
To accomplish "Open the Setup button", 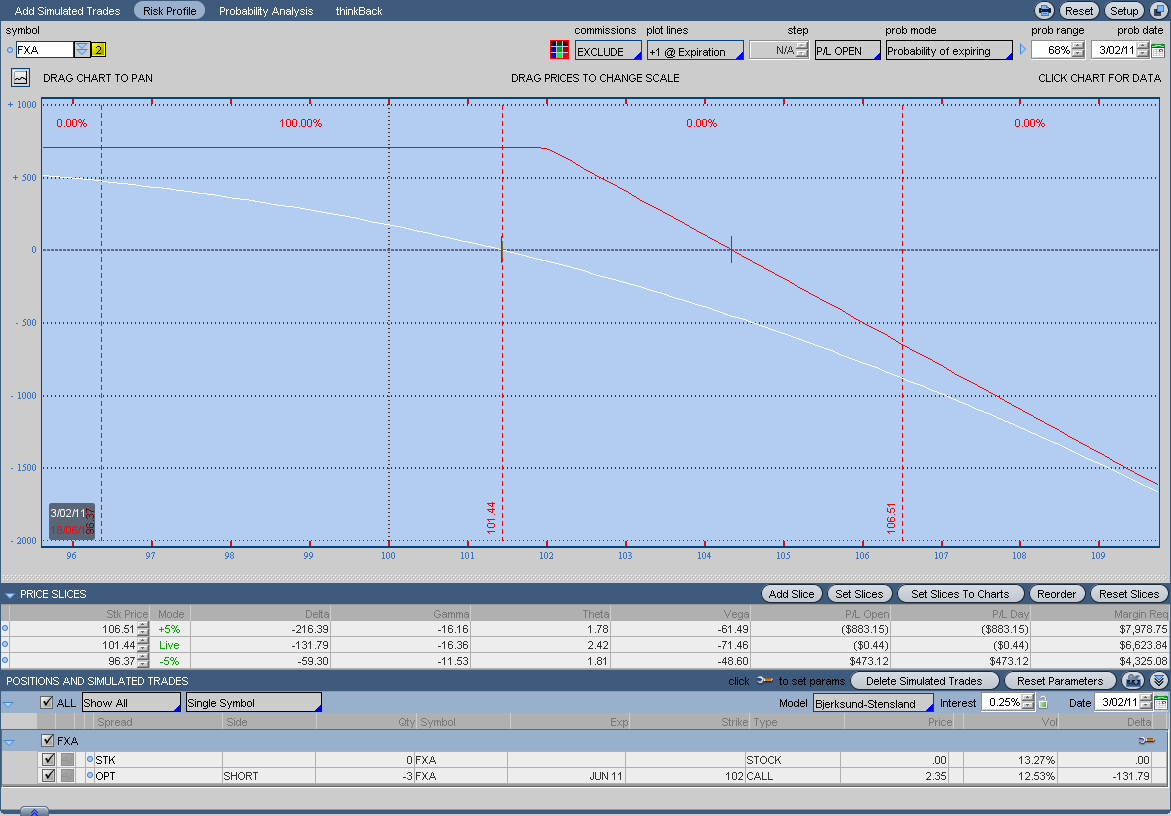I will [x=1123, y=10].
